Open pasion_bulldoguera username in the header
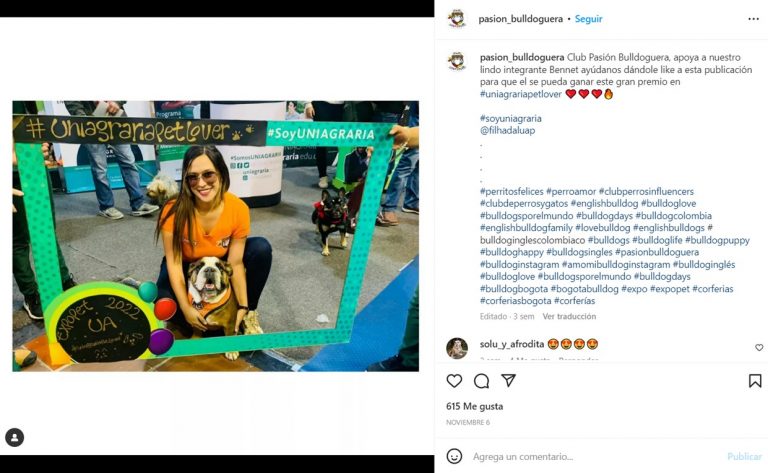Viewport: 768px width, 473px height. 520,19
